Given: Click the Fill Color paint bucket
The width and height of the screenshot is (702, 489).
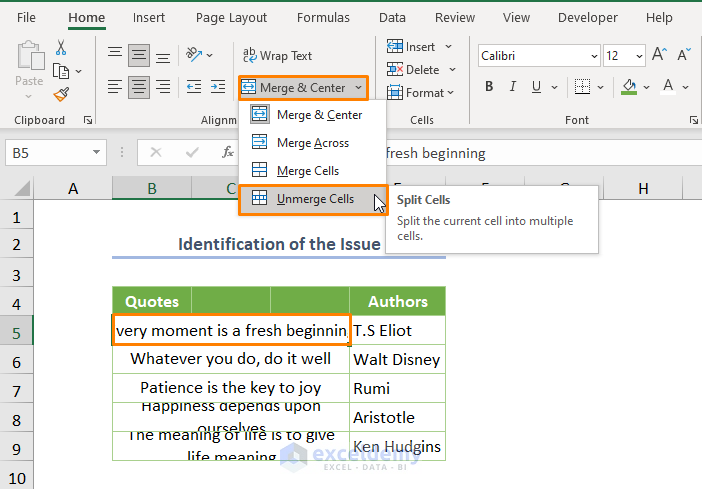Looking at the screenshot, I should click(629, 87).
